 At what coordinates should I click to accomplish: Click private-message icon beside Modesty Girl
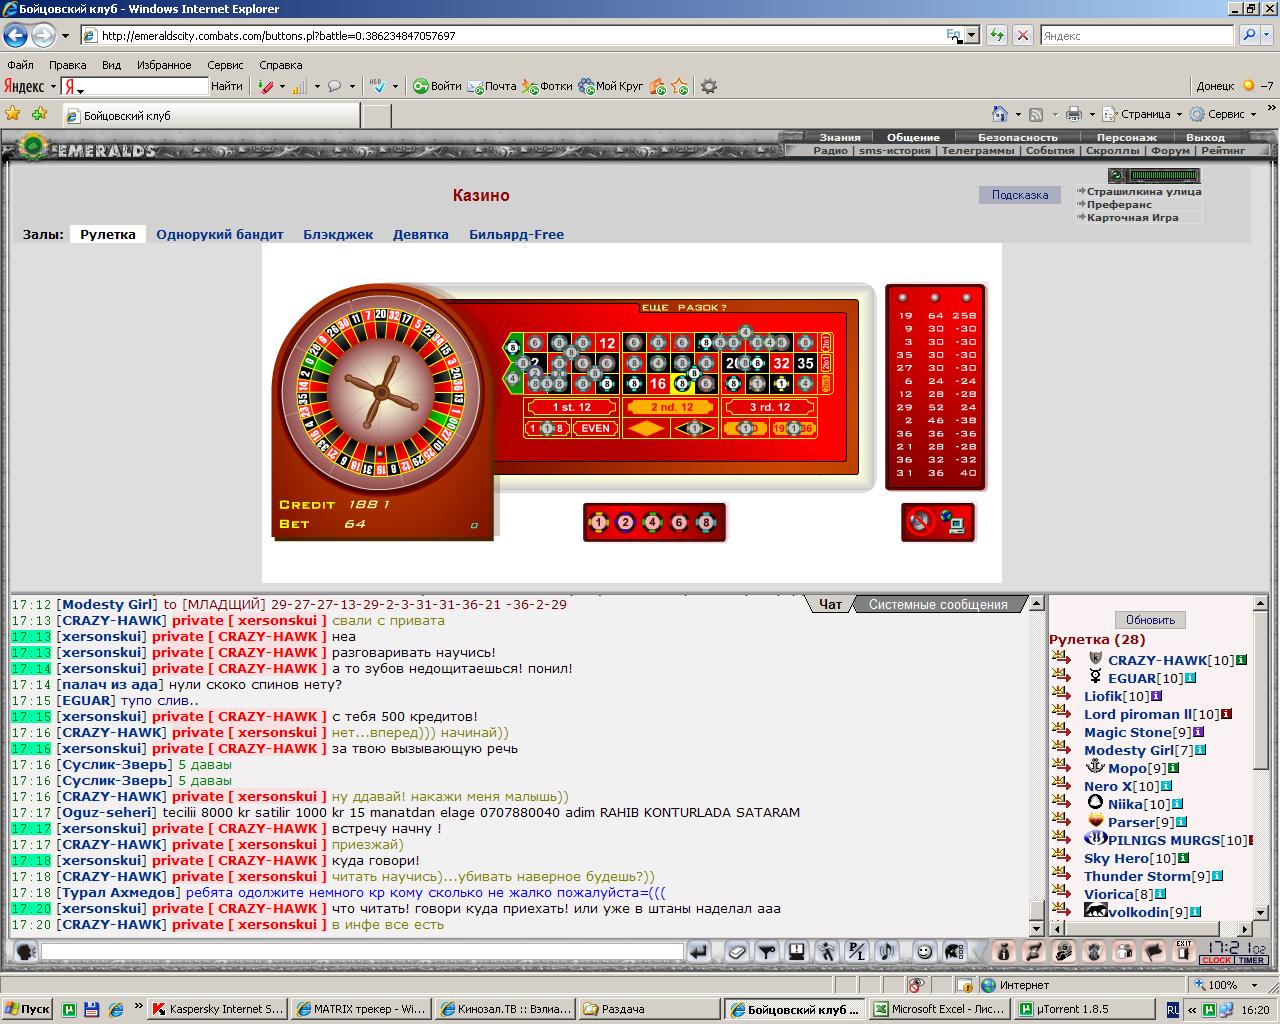pyautogui.click(x=1061, y=748)
